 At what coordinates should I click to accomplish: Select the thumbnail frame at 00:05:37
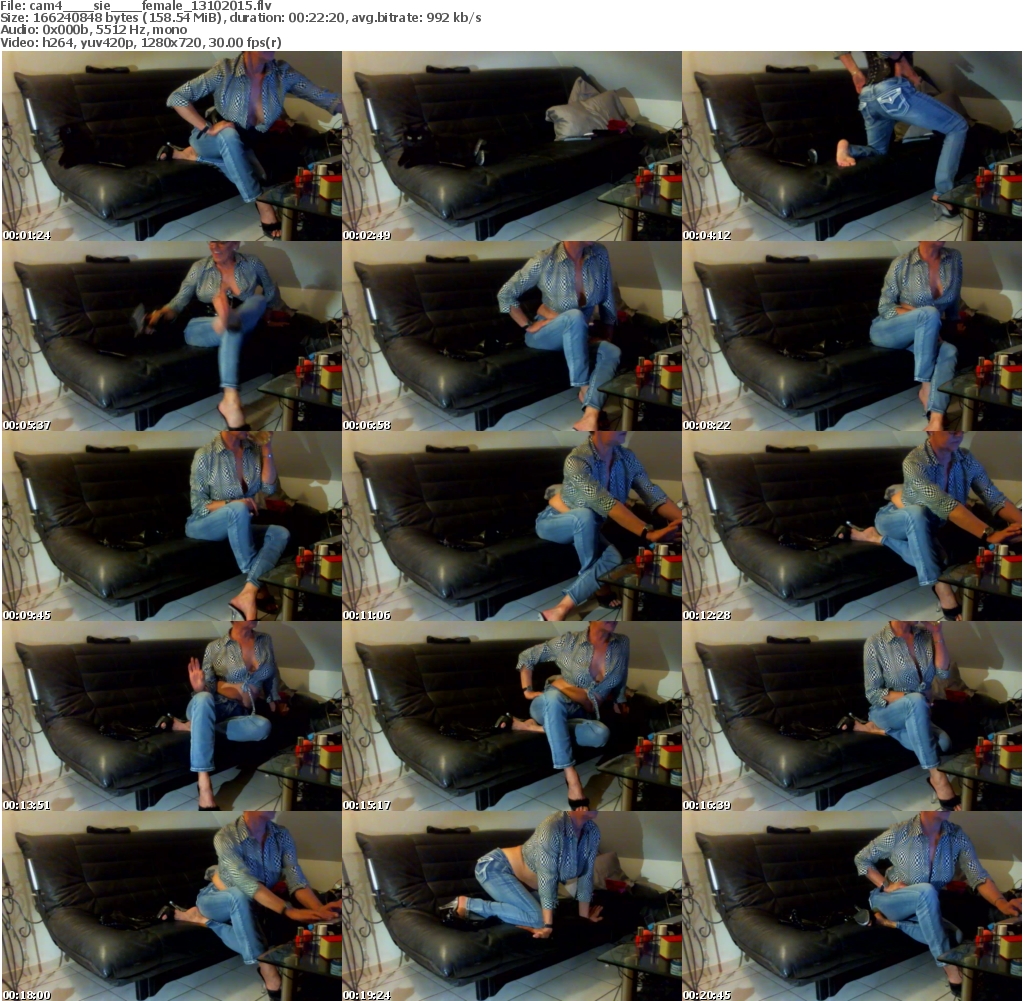point(172,336)
